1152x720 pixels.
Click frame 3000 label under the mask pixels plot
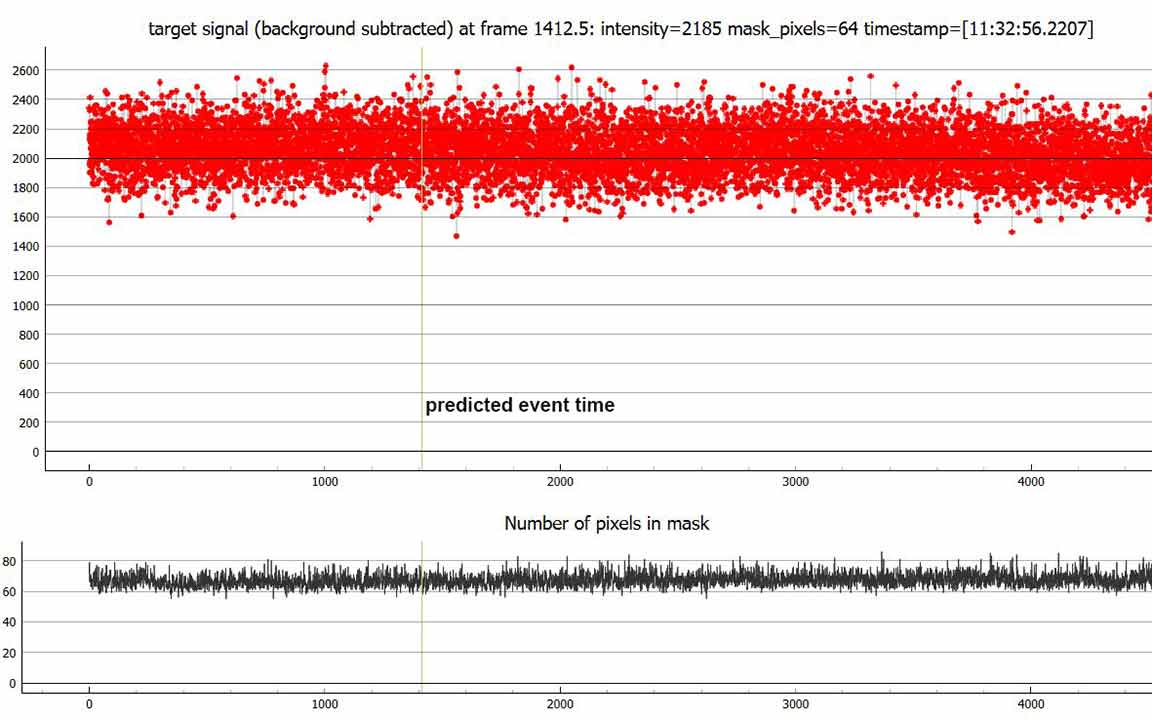(795, 704)
